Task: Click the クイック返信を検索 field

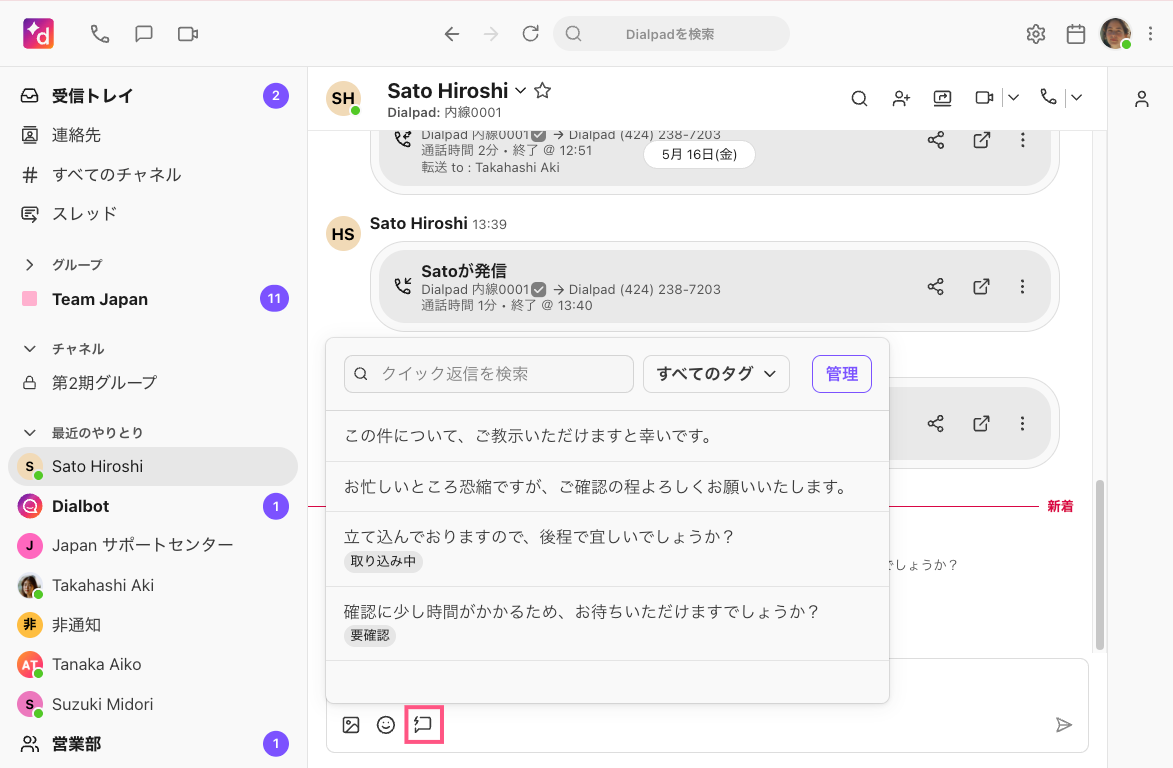Action: 489,374
